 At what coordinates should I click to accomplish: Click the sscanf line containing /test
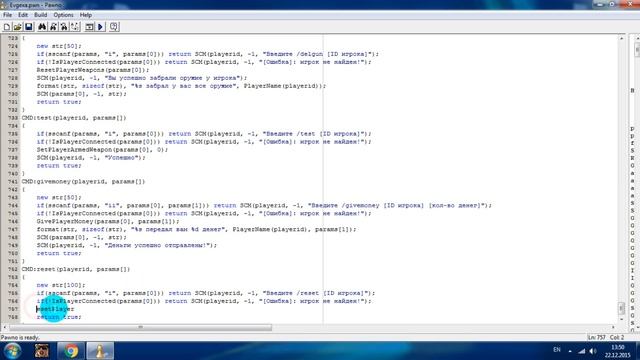point(204,134)
